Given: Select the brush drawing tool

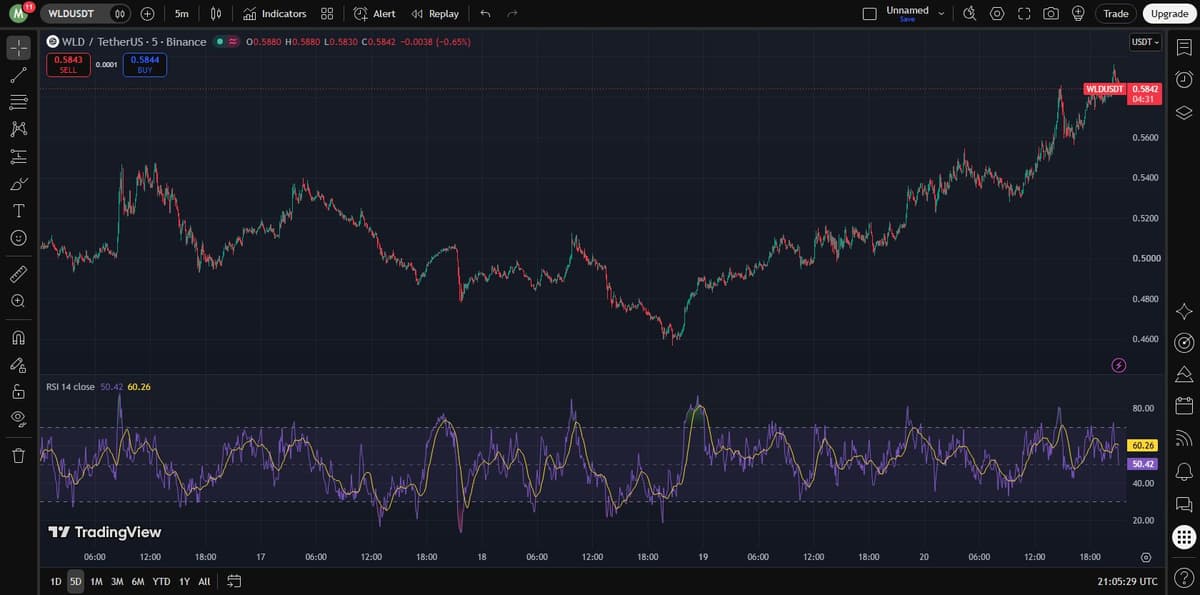Looking at the screenshot, I should pyautogui.click(x=18, y=184).
